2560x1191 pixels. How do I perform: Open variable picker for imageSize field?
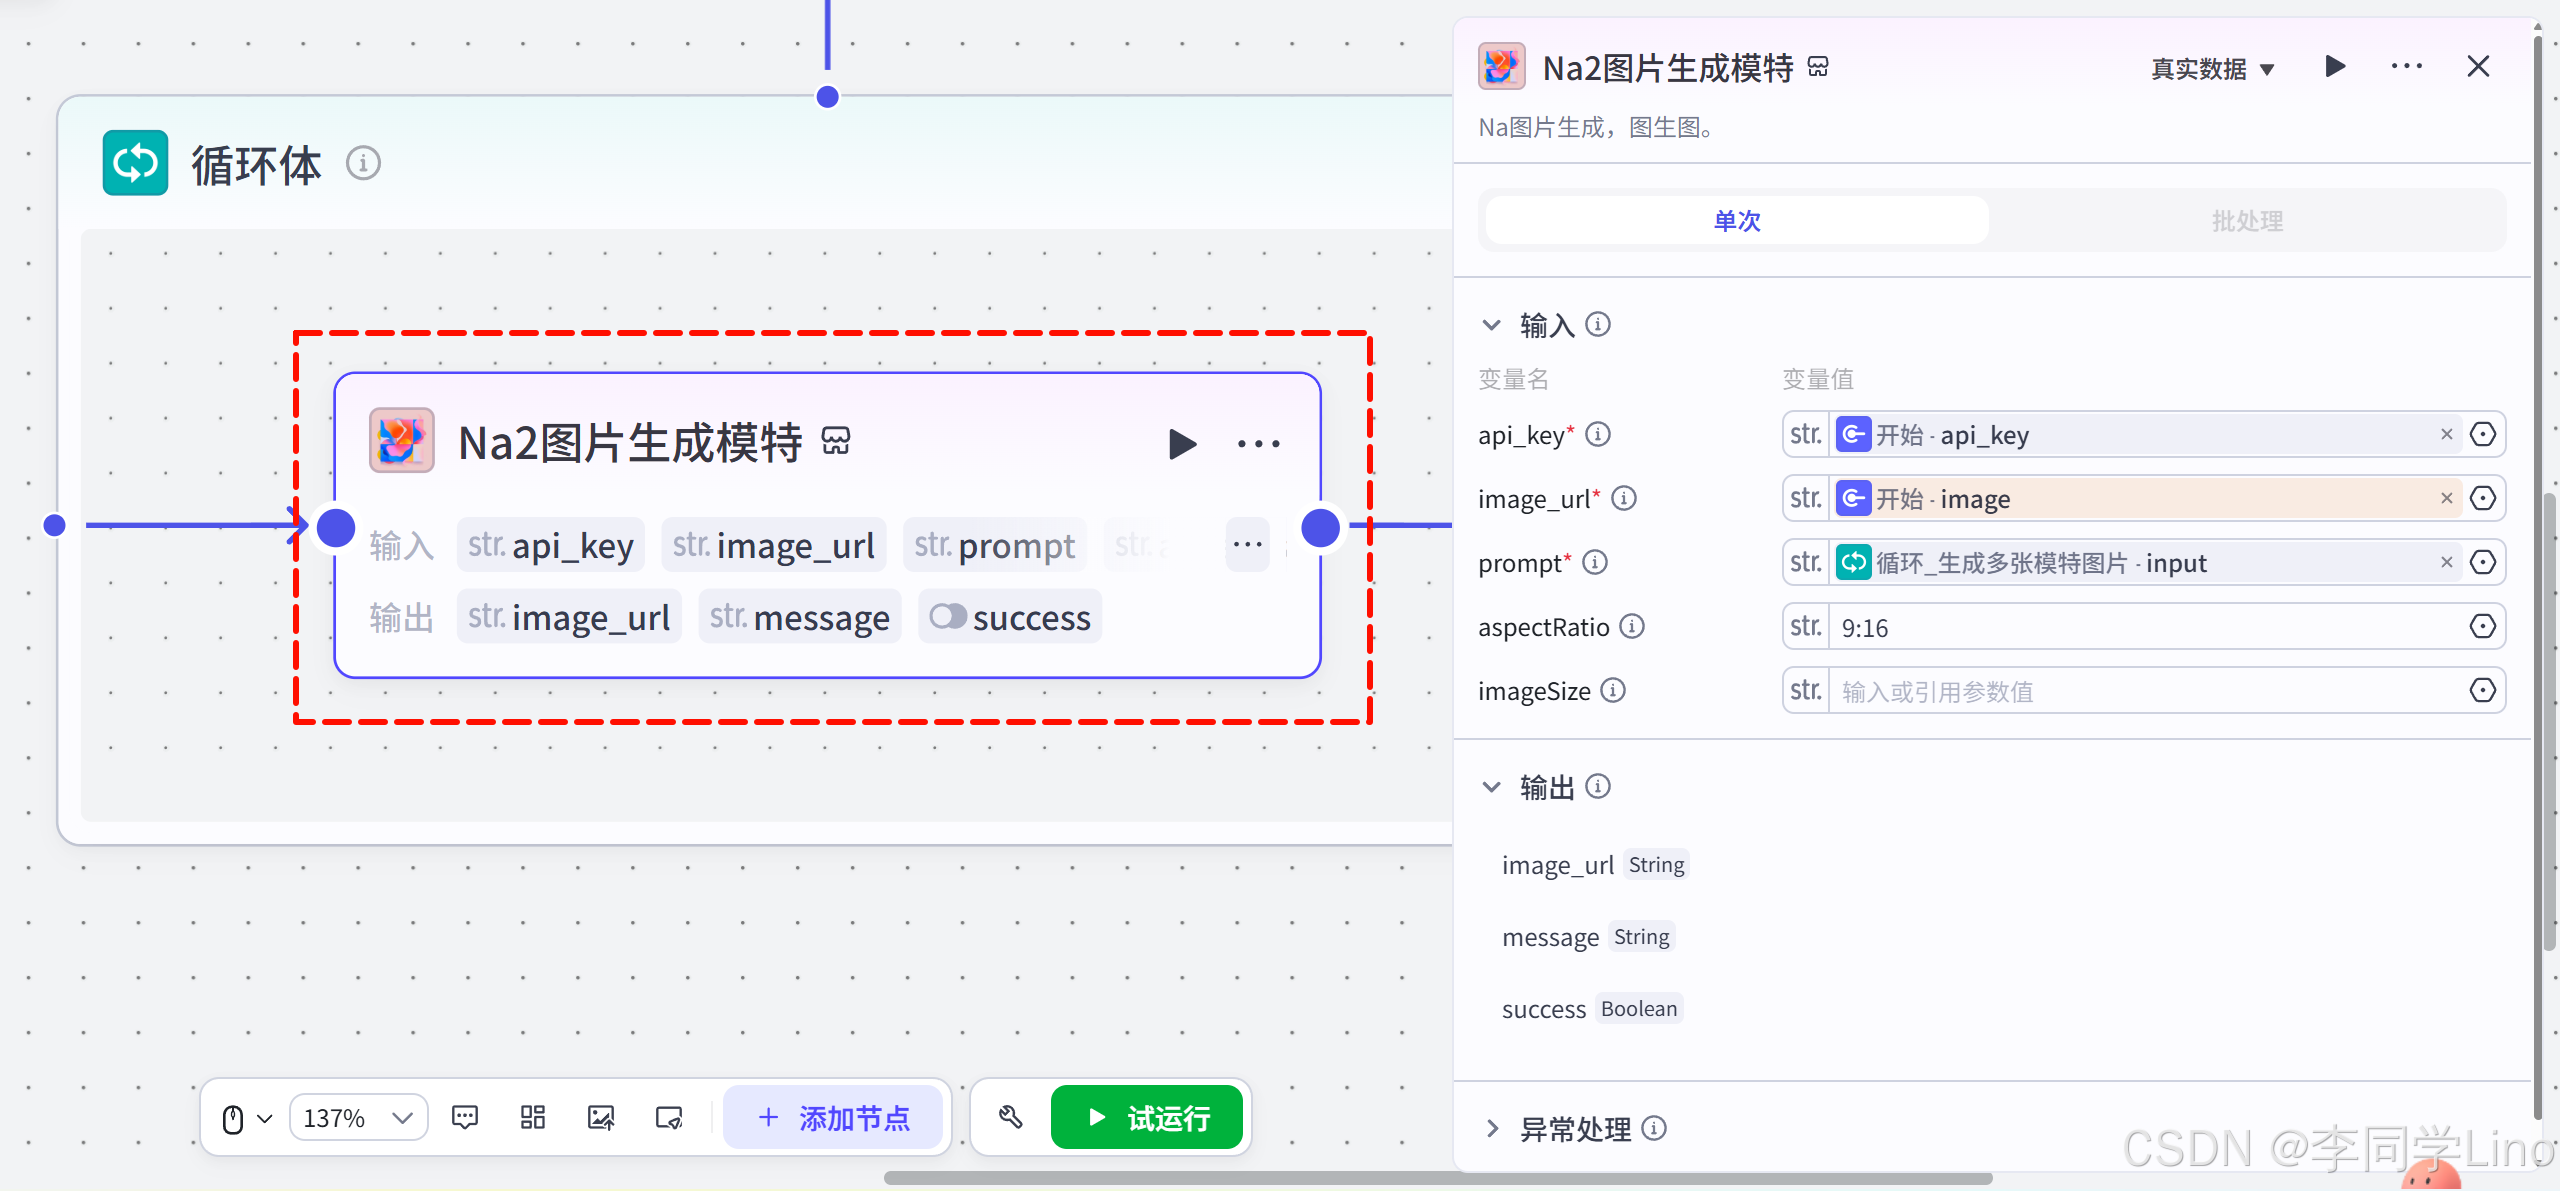click(2482, 691)
